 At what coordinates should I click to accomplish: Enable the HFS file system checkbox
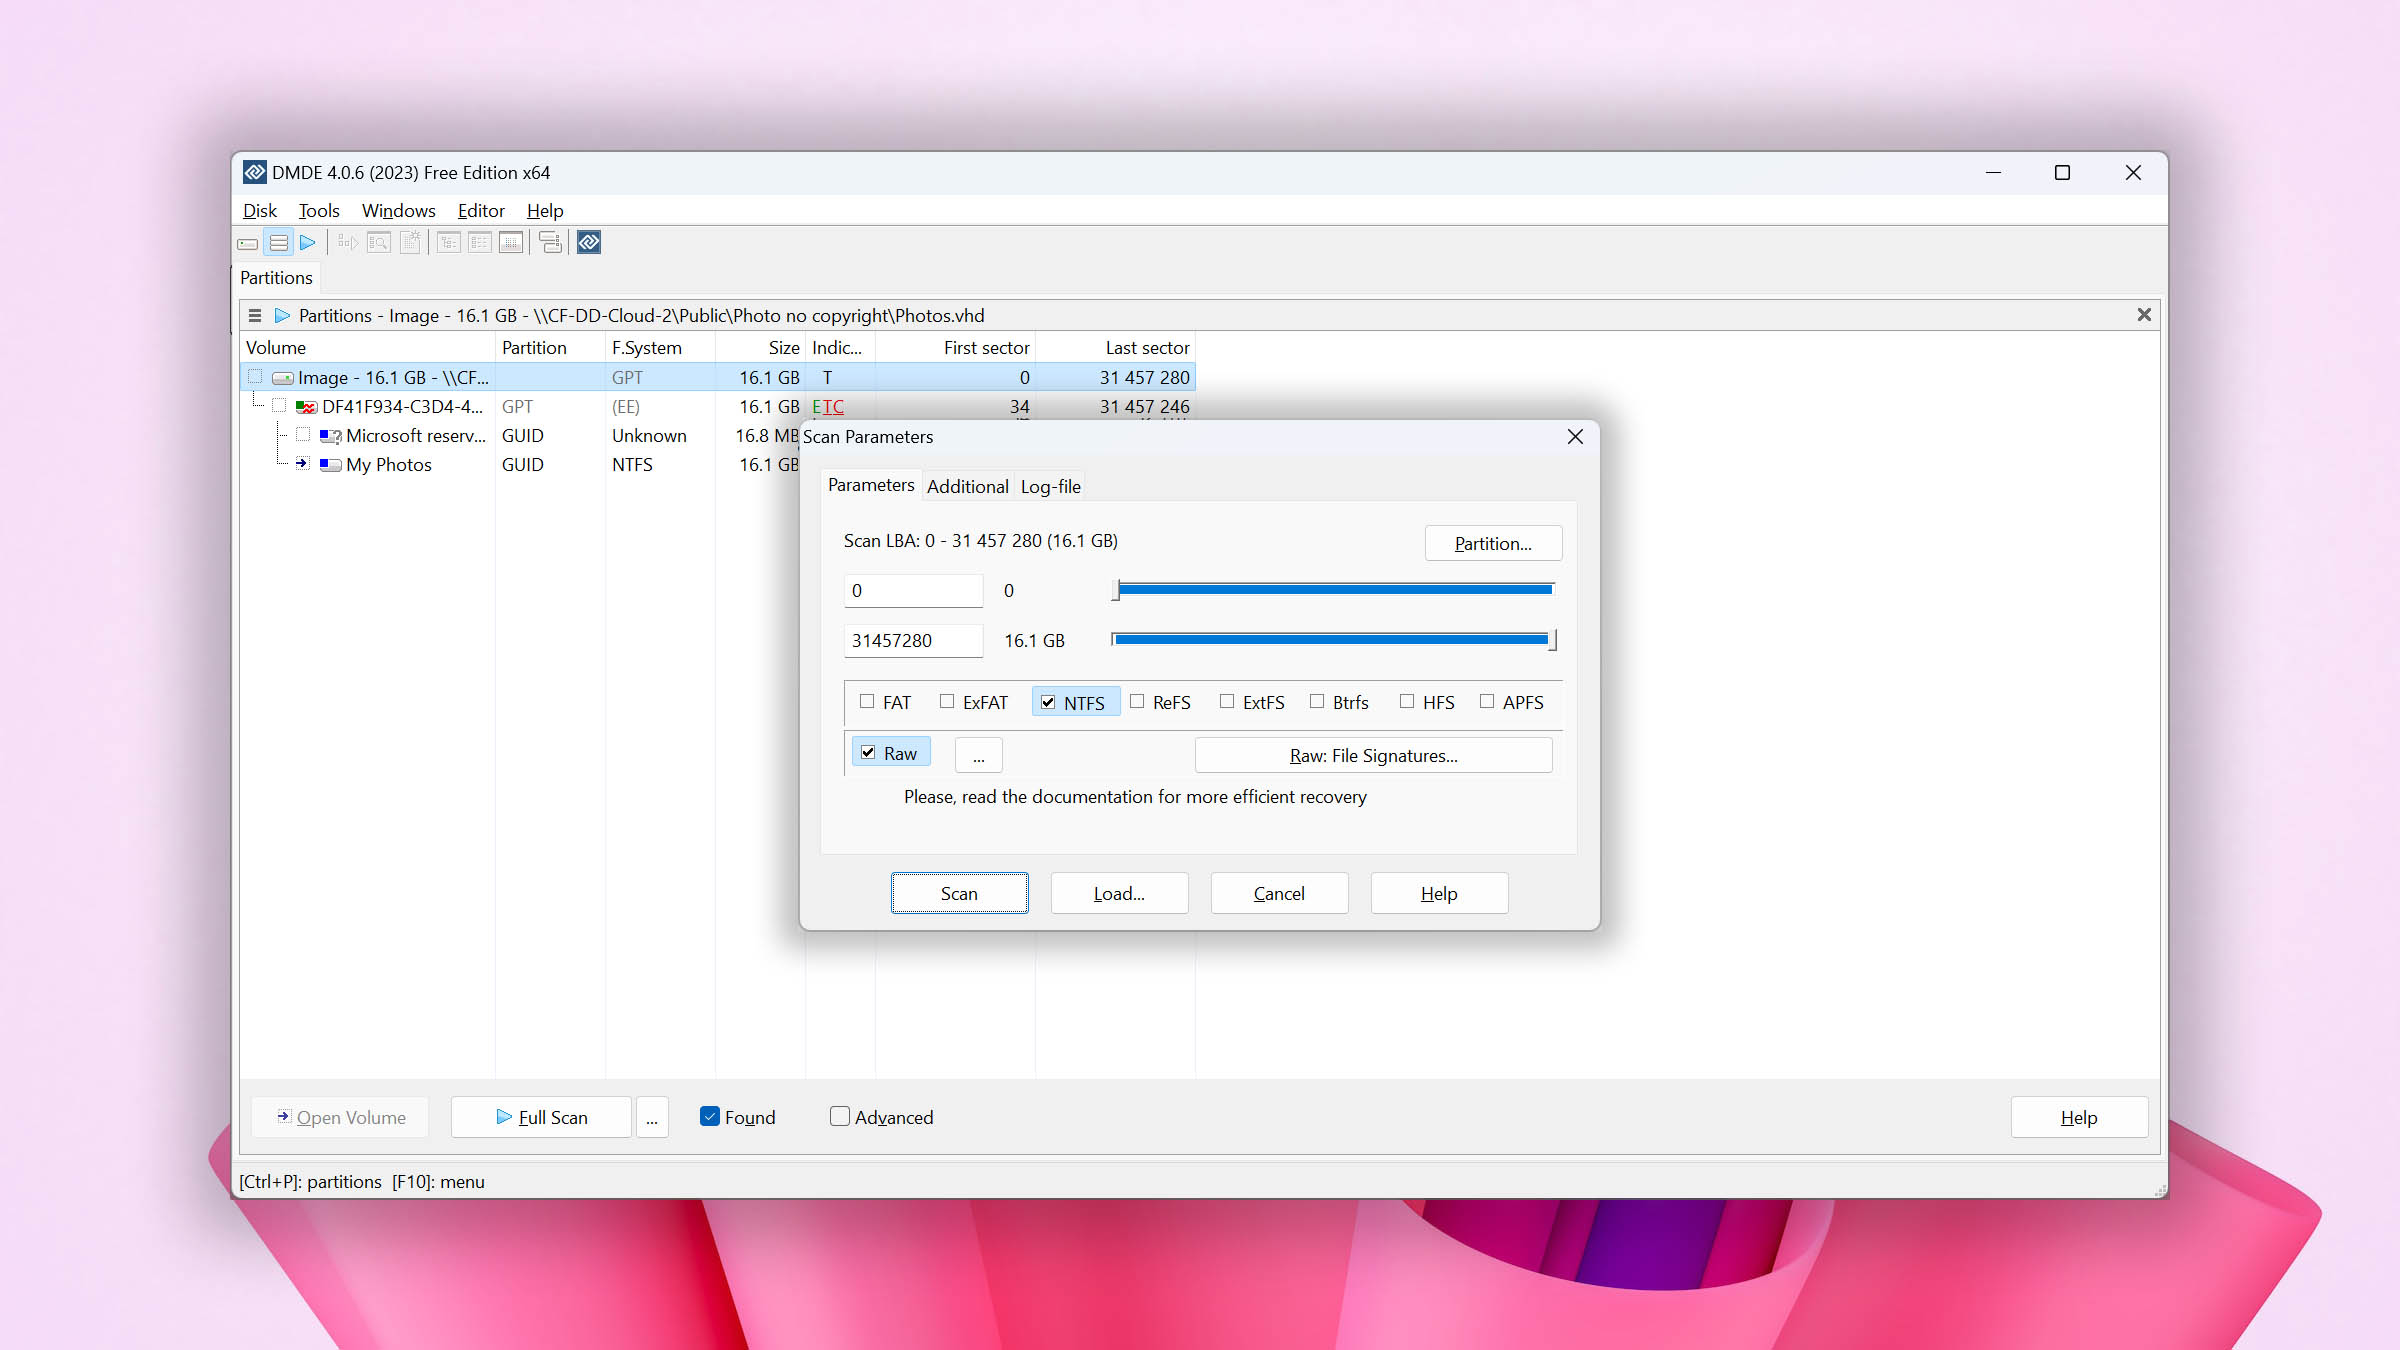pos(1407,702)
